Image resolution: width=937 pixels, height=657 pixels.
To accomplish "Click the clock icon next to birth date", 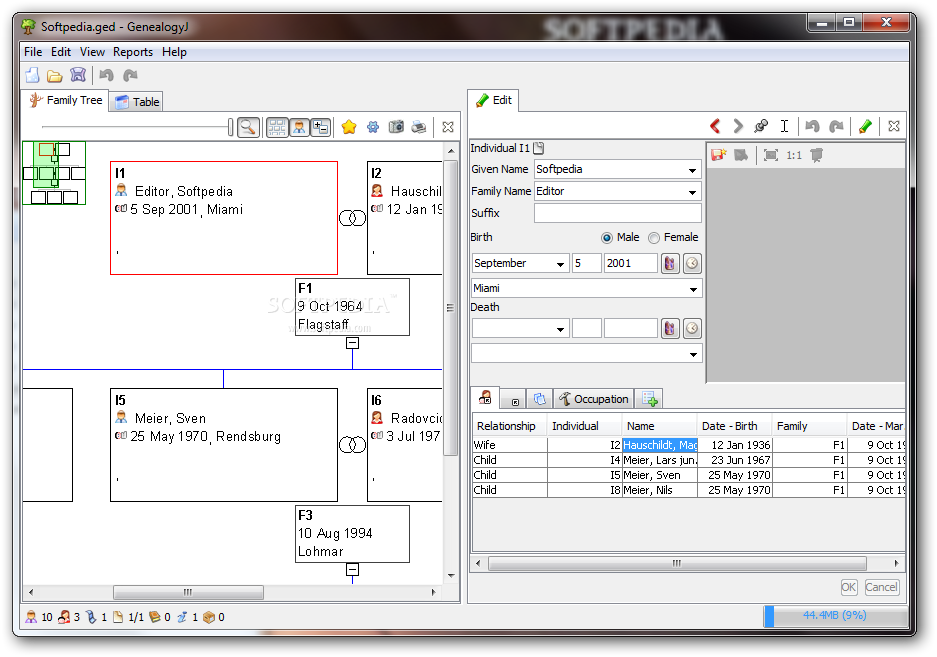I will click(x=692, y=263).
